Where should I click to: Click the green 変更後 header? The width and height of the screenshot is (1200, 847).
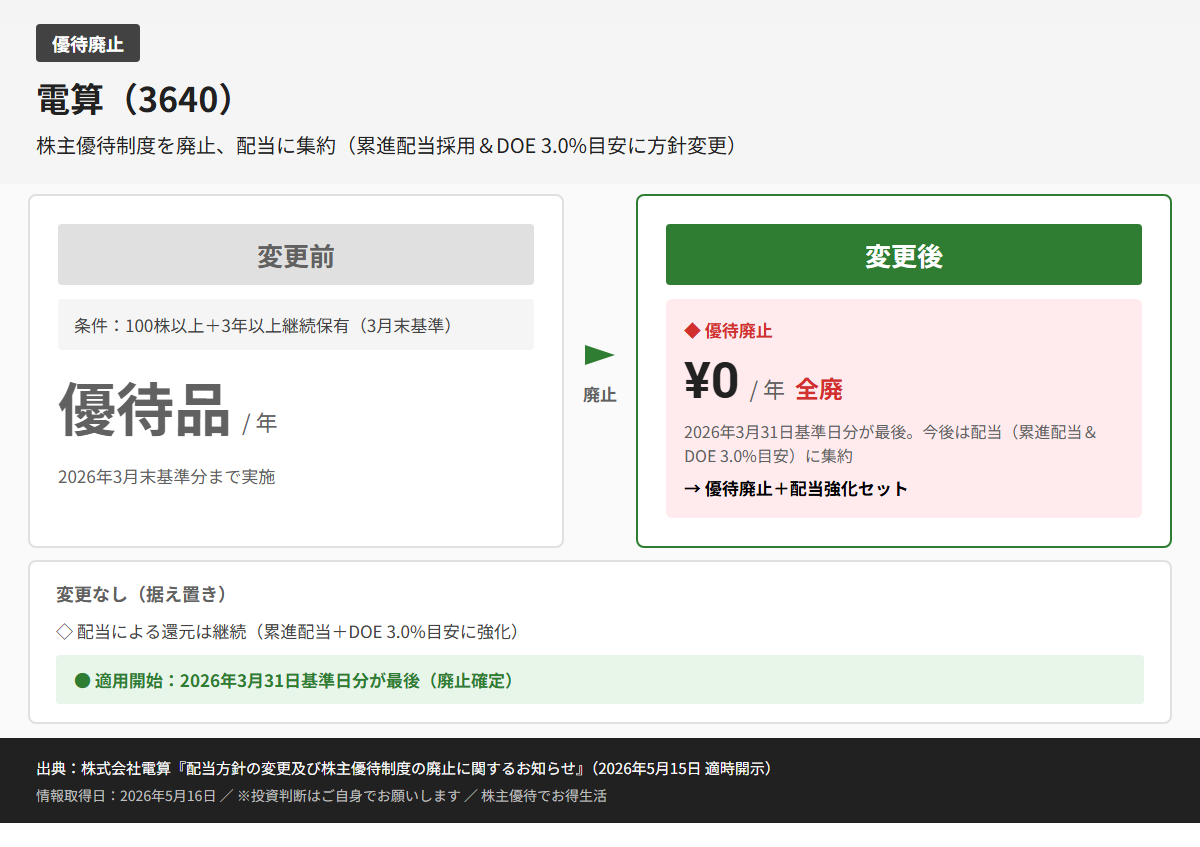[904, 255]
